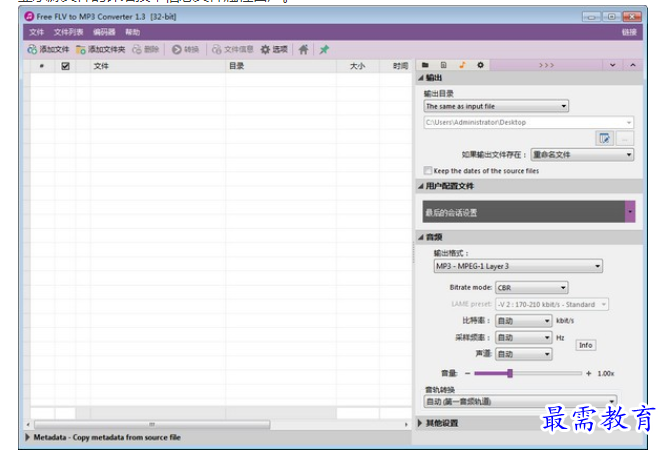Enable Keep the dates of the source files
Image resolution: width=664 pixels, height=450 pixels.
tap(428, 171)
